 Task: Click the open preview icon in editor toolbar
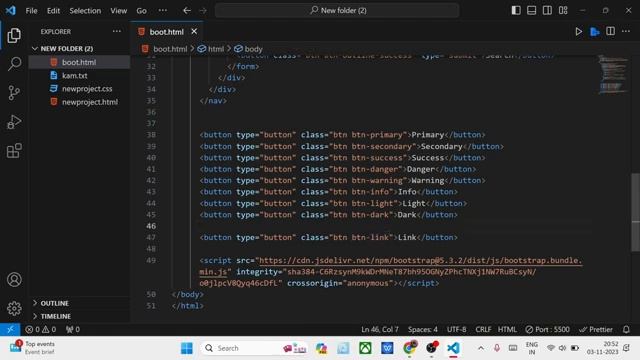[595, 31]
